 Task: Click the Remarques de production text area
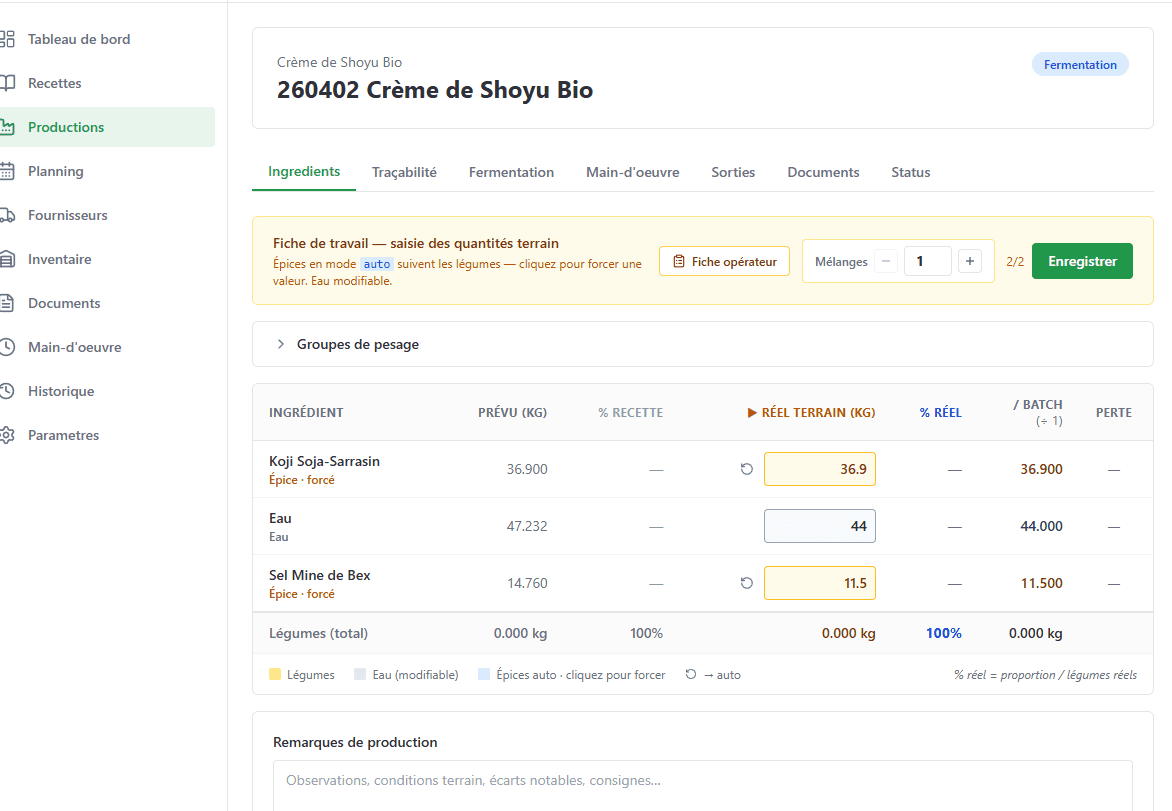(702, 785)
